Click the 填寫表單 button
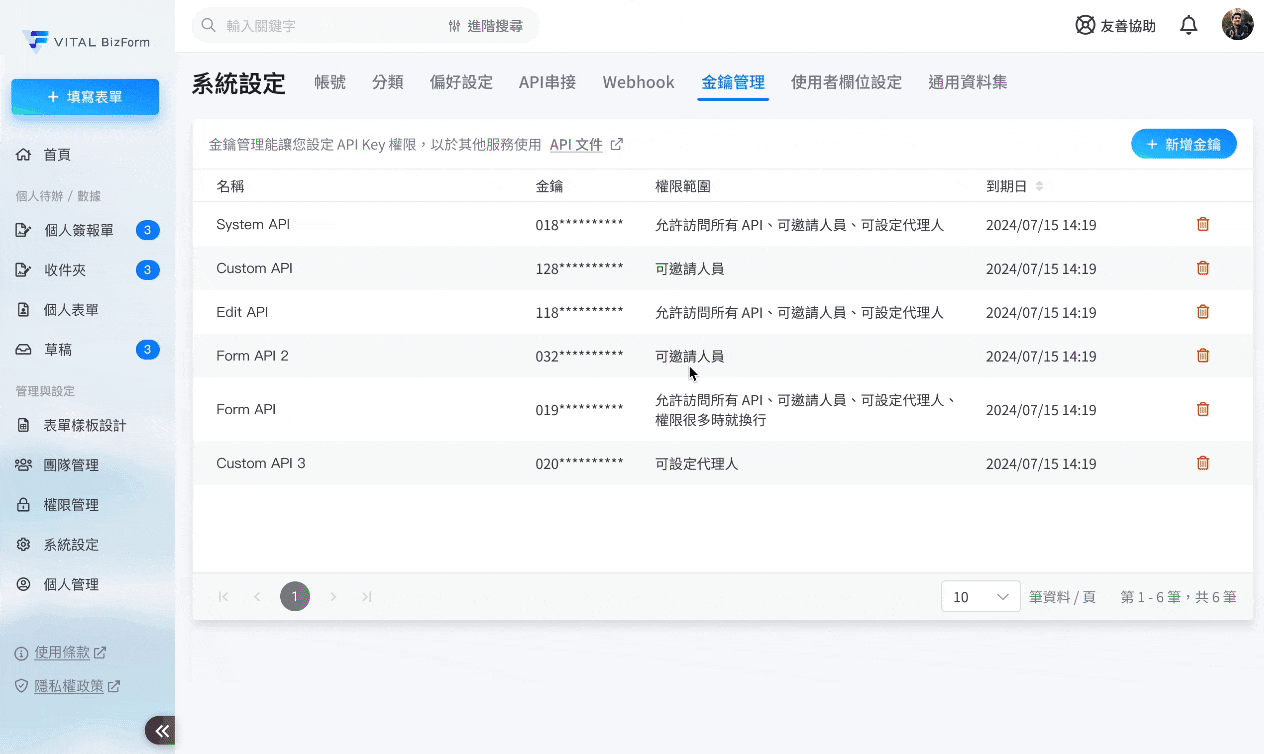 tap(85, 97)
